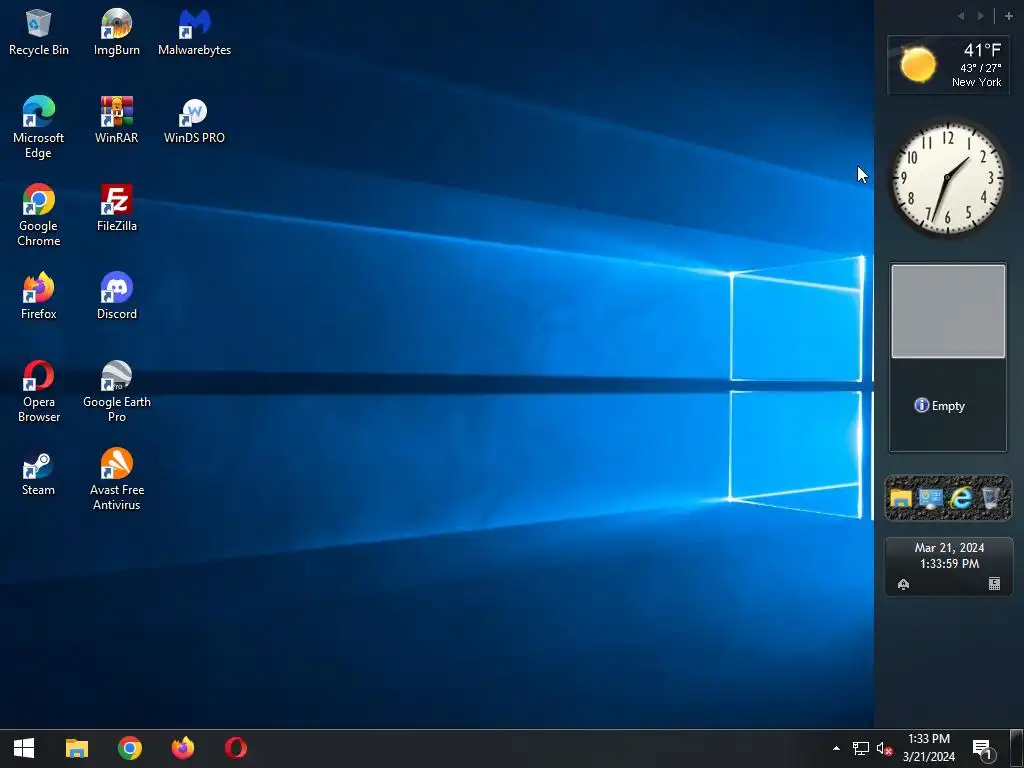Viewport: 1024px width, 768px height.
Task: Open the folder icon in launcher gadget
Action: (x=901, y=498)
